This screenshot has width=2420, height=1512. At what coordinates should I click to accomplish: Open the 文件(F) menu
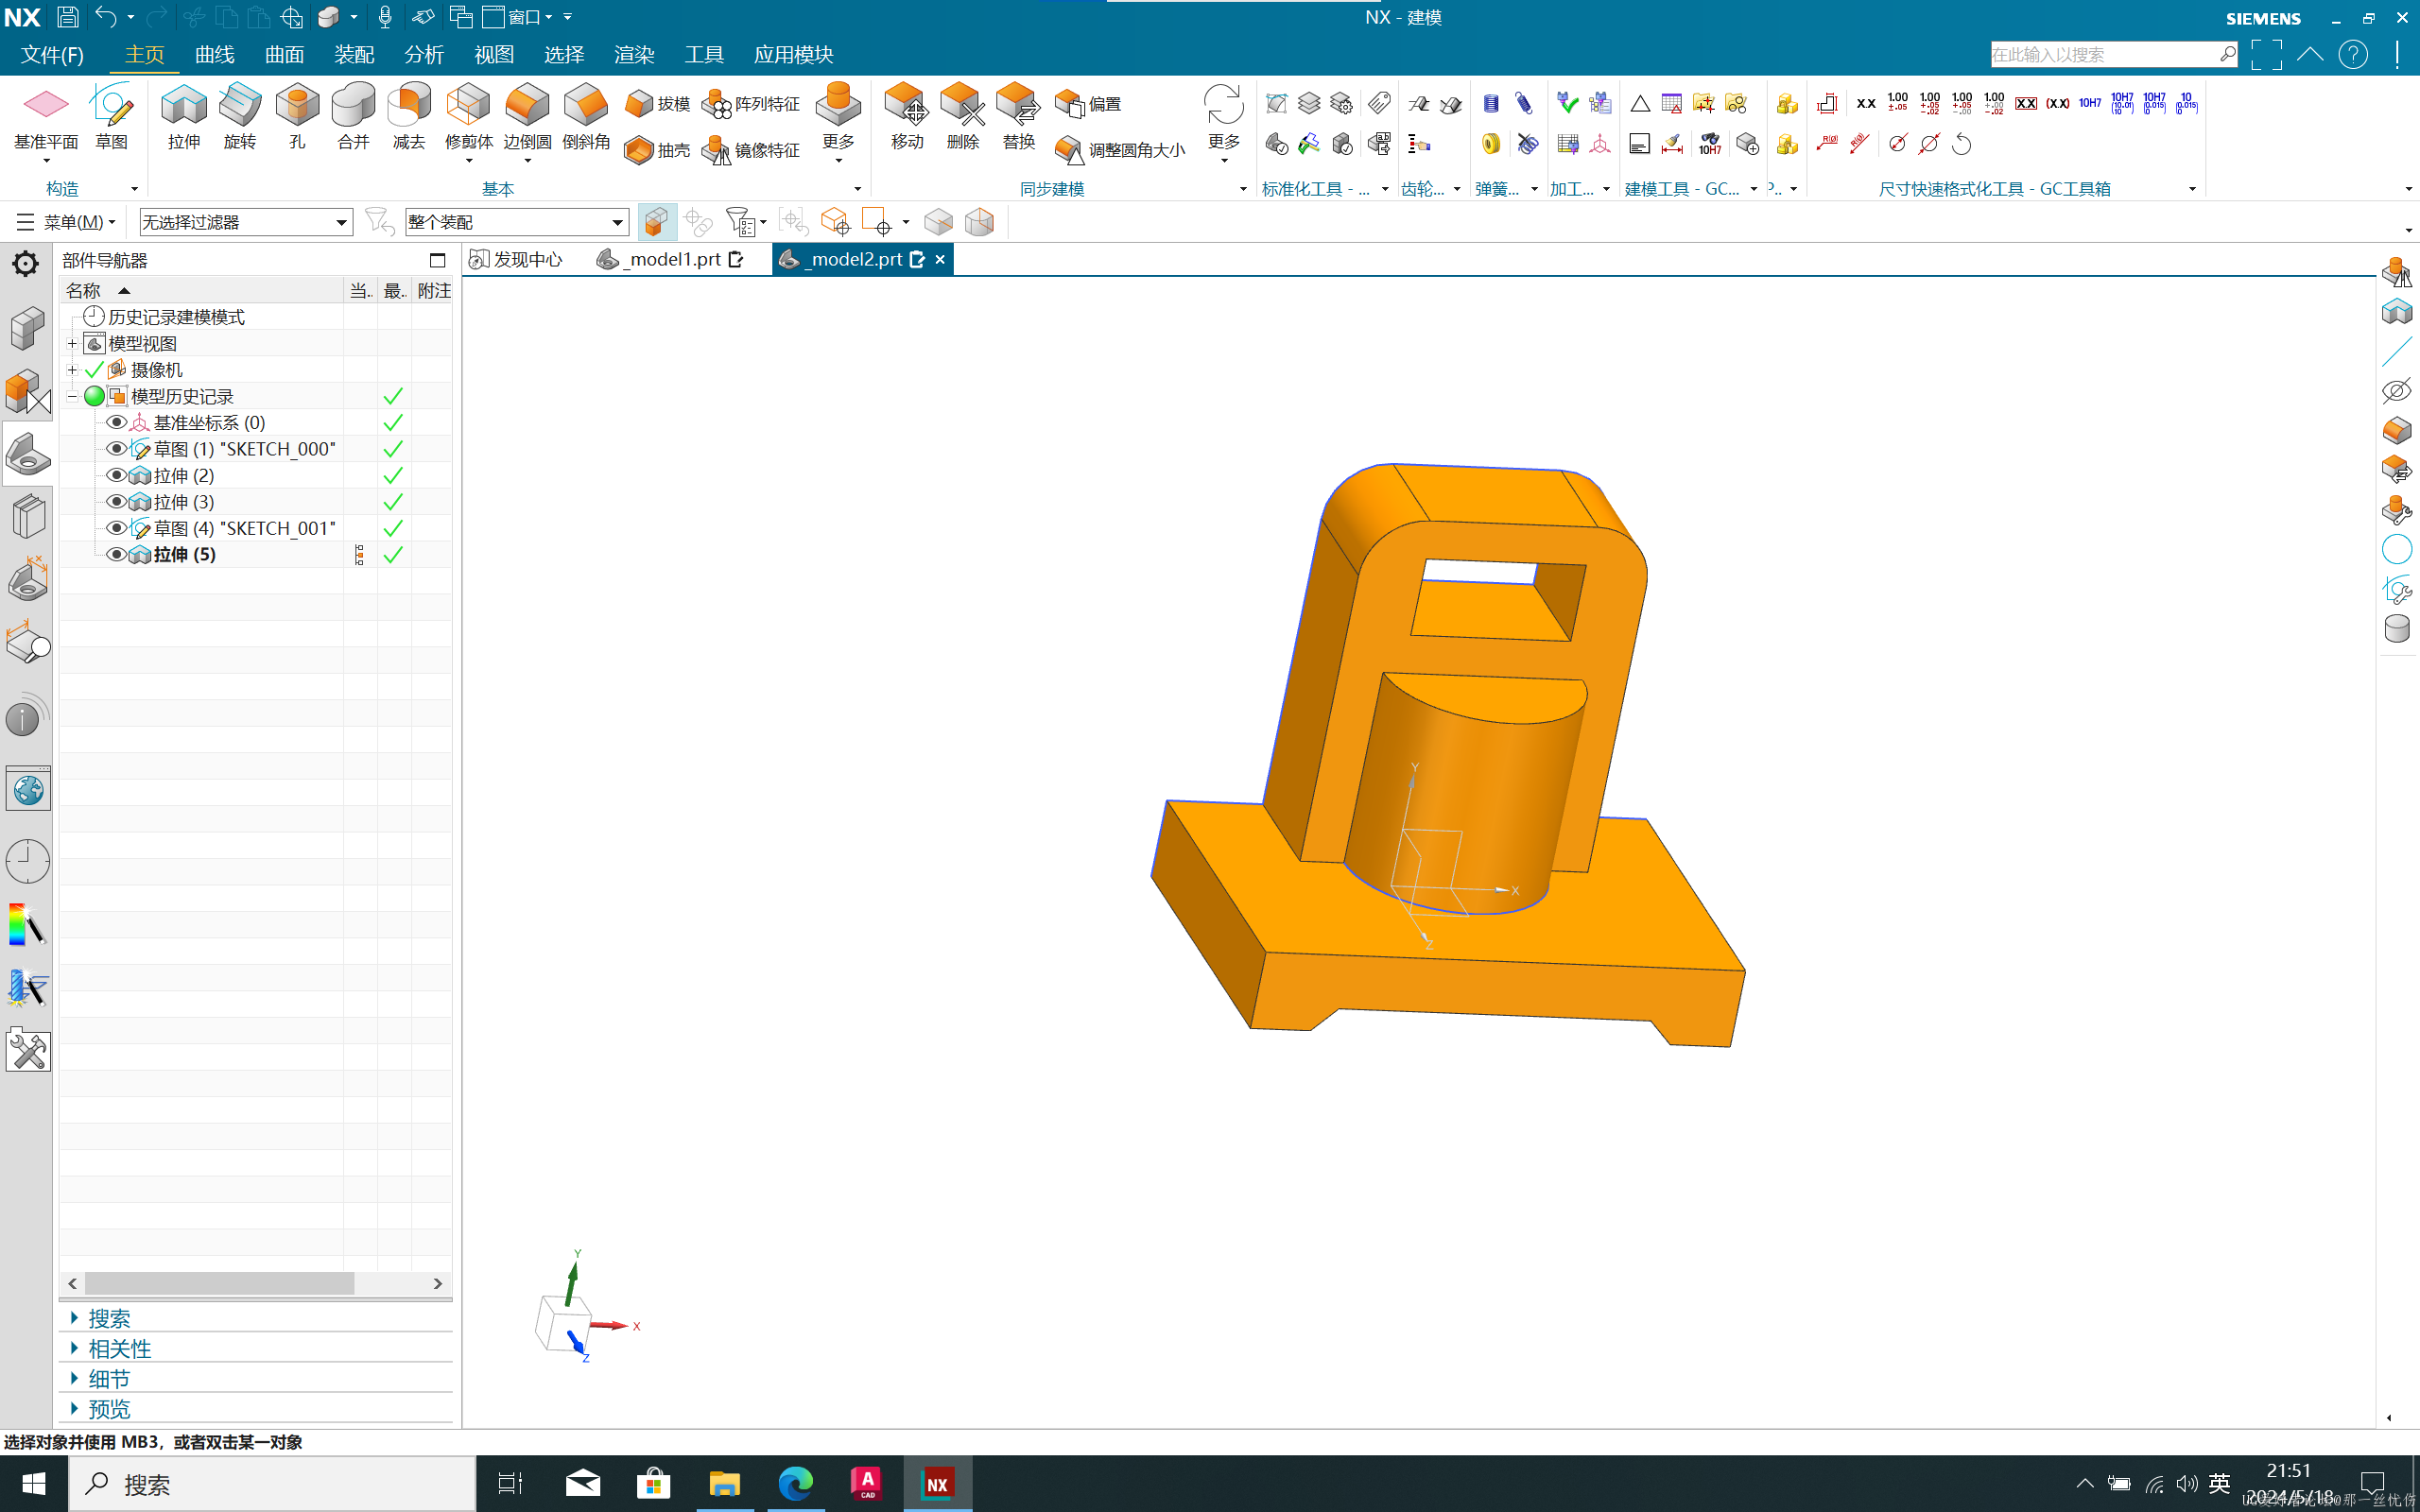[52, 55]
